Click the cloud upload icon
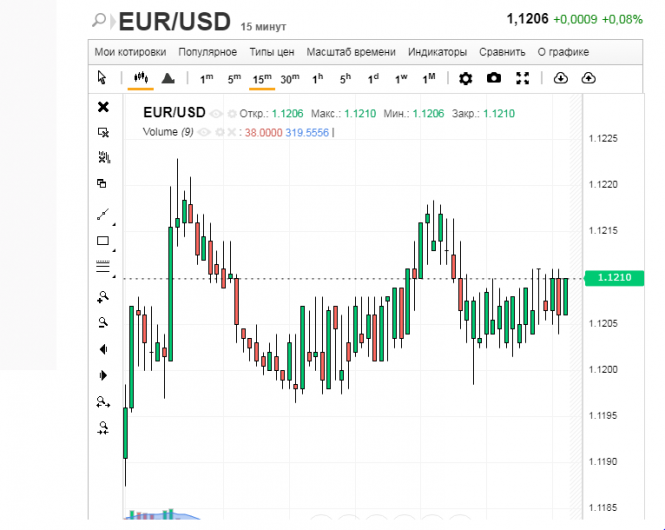 point(589,78)
